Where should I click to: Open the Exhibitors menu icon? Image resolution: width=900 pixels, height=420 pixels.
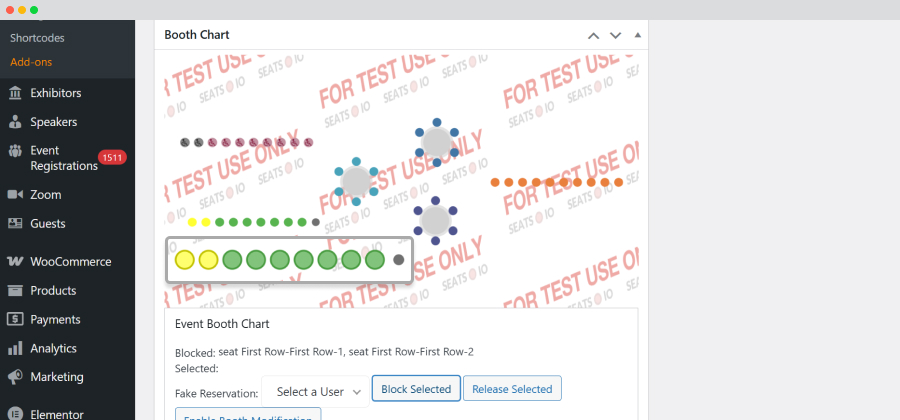pyautogui.click(x=15, y=93)
